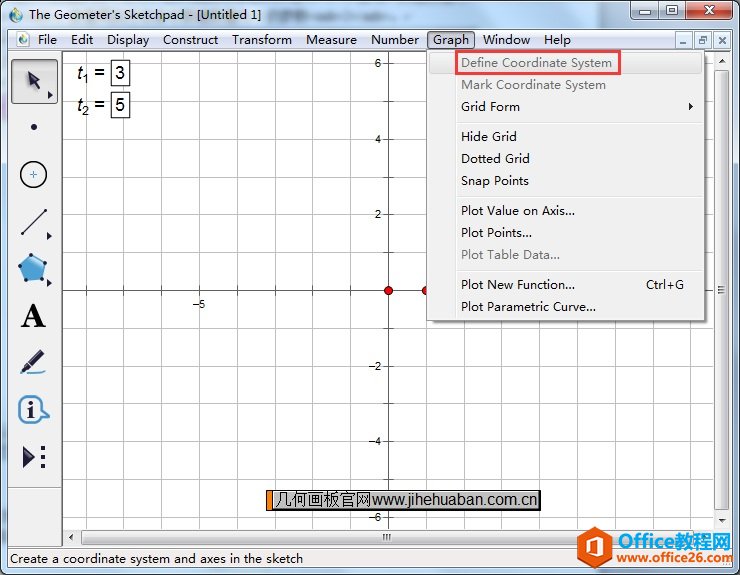Open the Custom Tools icon
Viewport: 740px width, 575px height.
34,457
